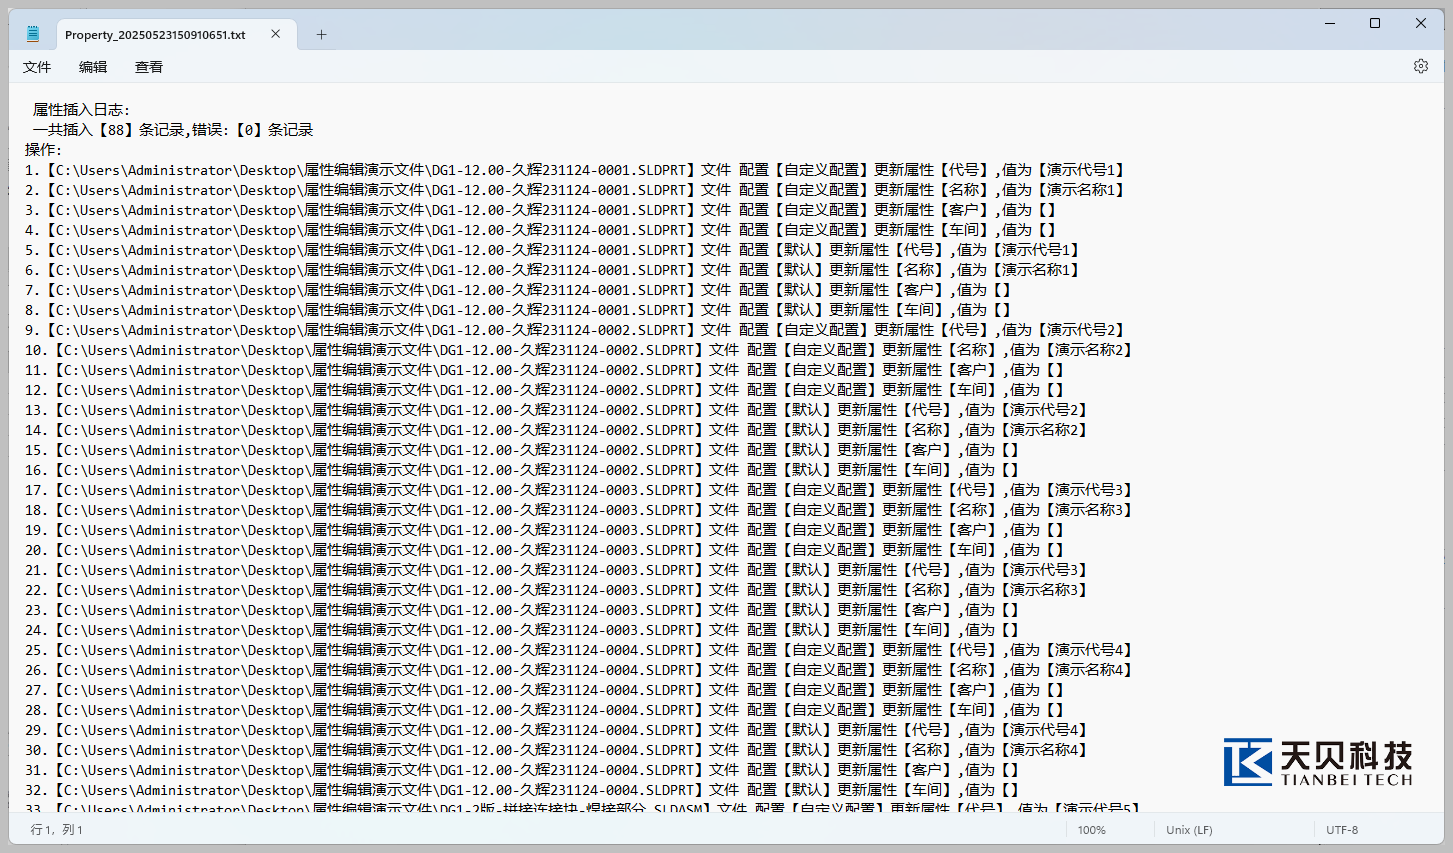Click the 行 1, 列 1 cursor position

tap(57, 830)
